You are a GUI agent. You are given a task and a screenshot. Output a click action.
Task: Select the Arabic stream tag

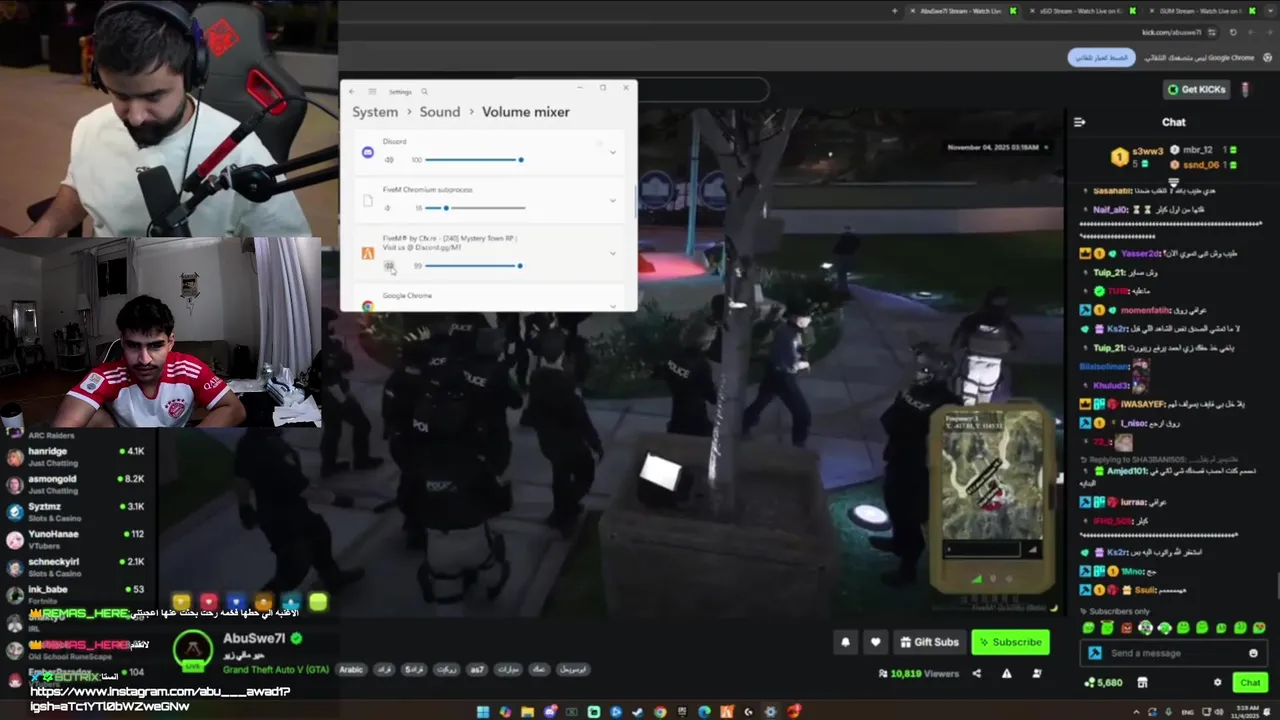(x=351, y=669)
